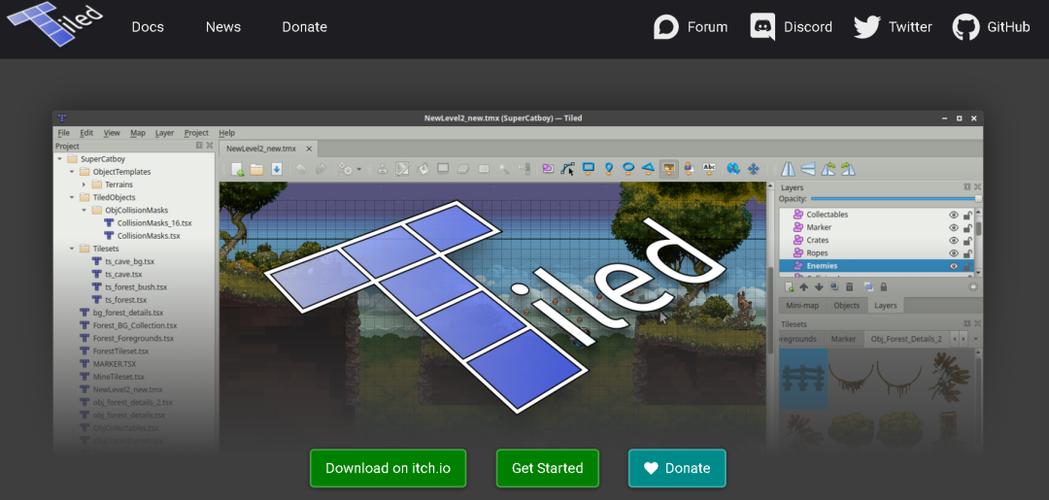Image resolution: width=1049 pixels, height=500 pixels.
Task: Collapse the TiledObjects folder
Action: [72, 197]
